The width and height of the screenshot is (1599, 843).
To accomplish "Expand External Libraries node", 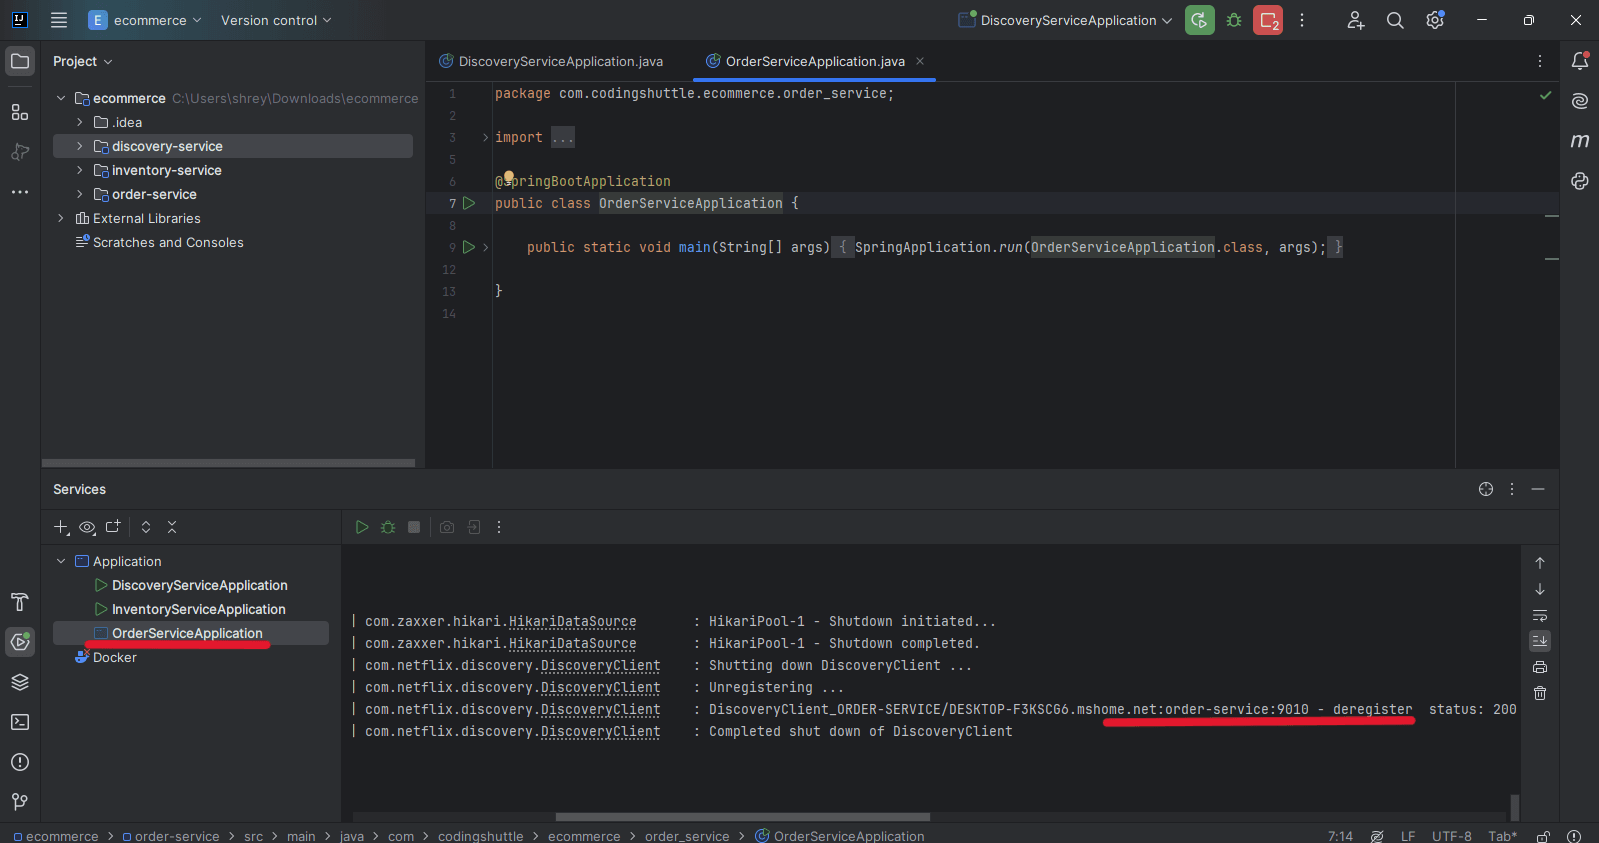I will click(61, 218).
